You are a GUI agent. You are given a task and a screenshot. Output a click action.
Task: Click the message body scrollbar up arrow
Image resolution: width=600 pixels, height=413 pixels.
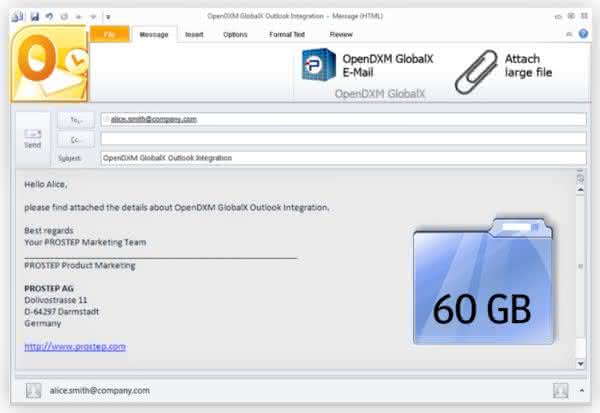pos(580,190)
